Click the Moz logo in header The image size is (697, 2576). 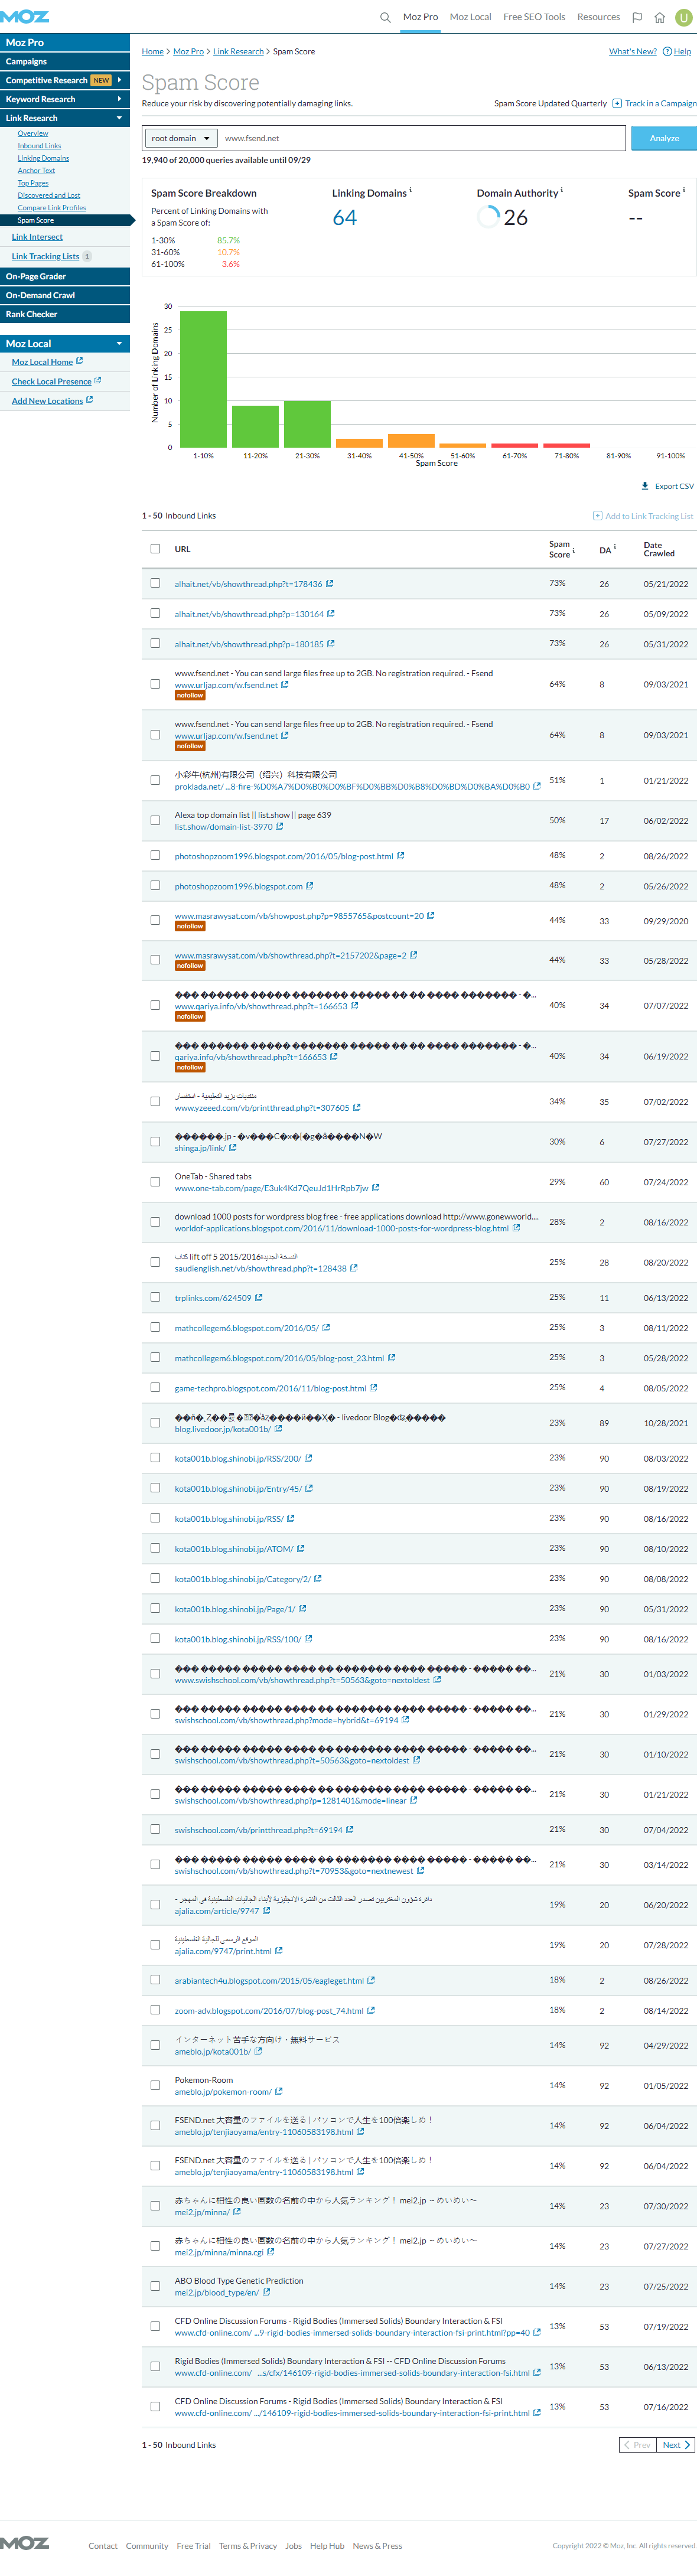click(x=25, y=16)
